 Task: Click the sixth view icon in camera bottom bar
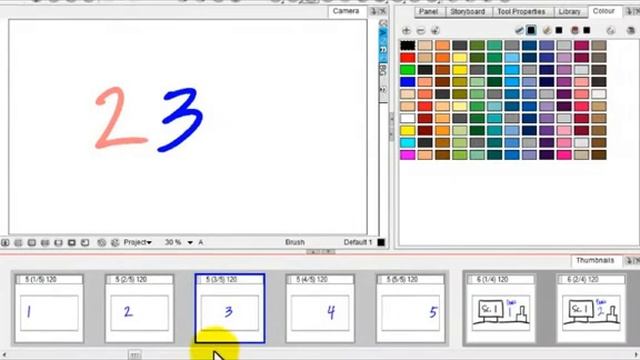coord(72,243)
